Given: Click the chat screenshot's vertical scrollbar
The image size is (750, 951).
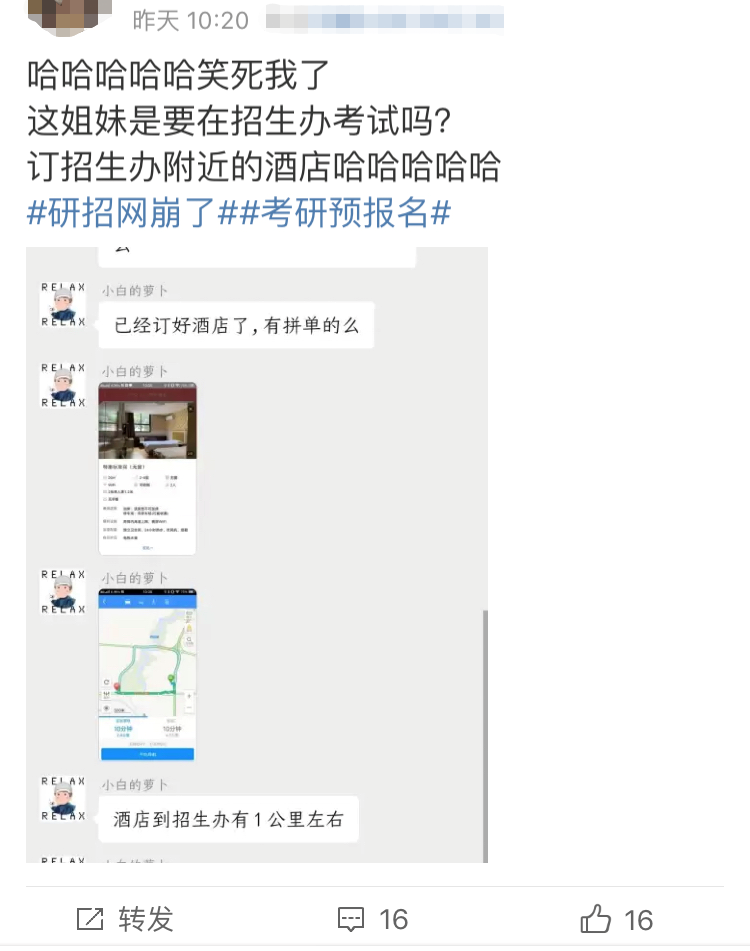Looking at the screenshot, I should point(484,736).
